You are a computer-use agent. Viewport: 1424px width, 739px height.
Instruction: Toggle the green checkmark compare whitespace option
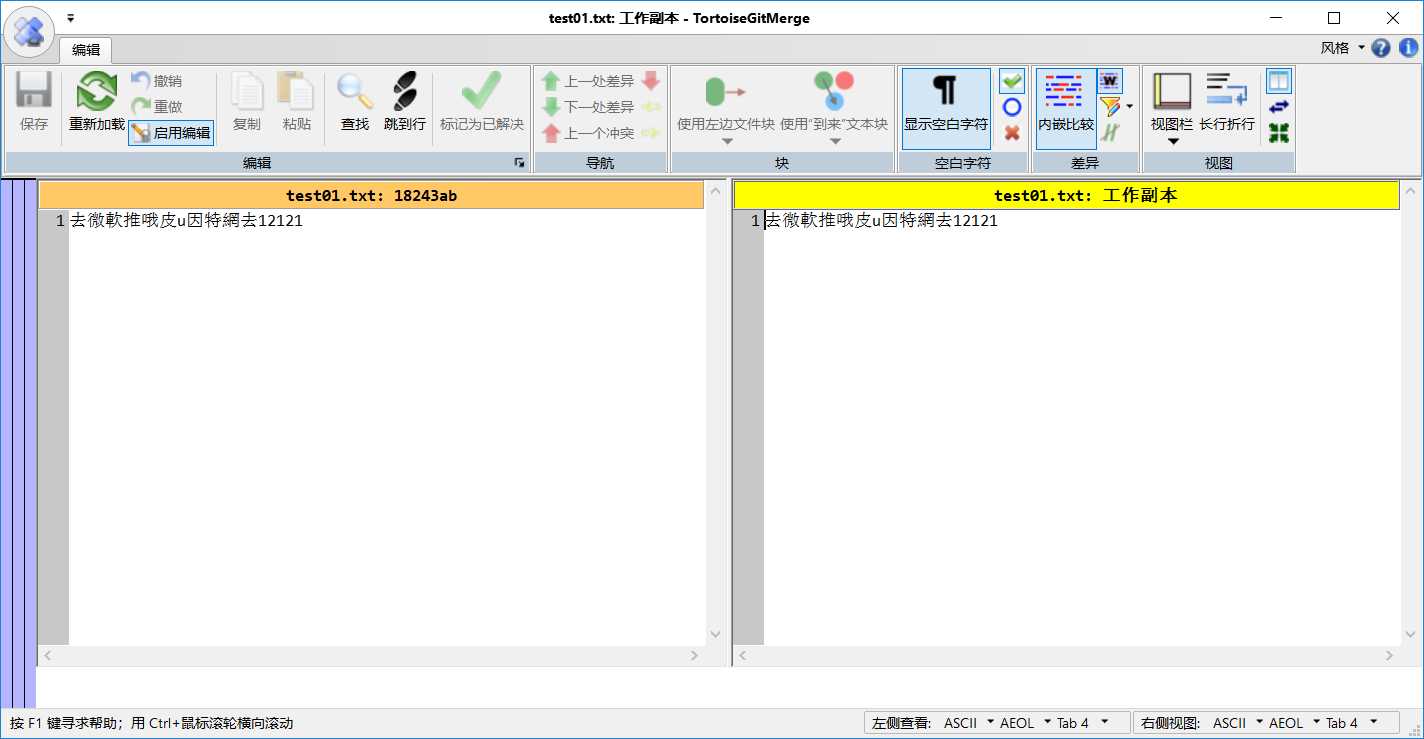click(1012, 81)
